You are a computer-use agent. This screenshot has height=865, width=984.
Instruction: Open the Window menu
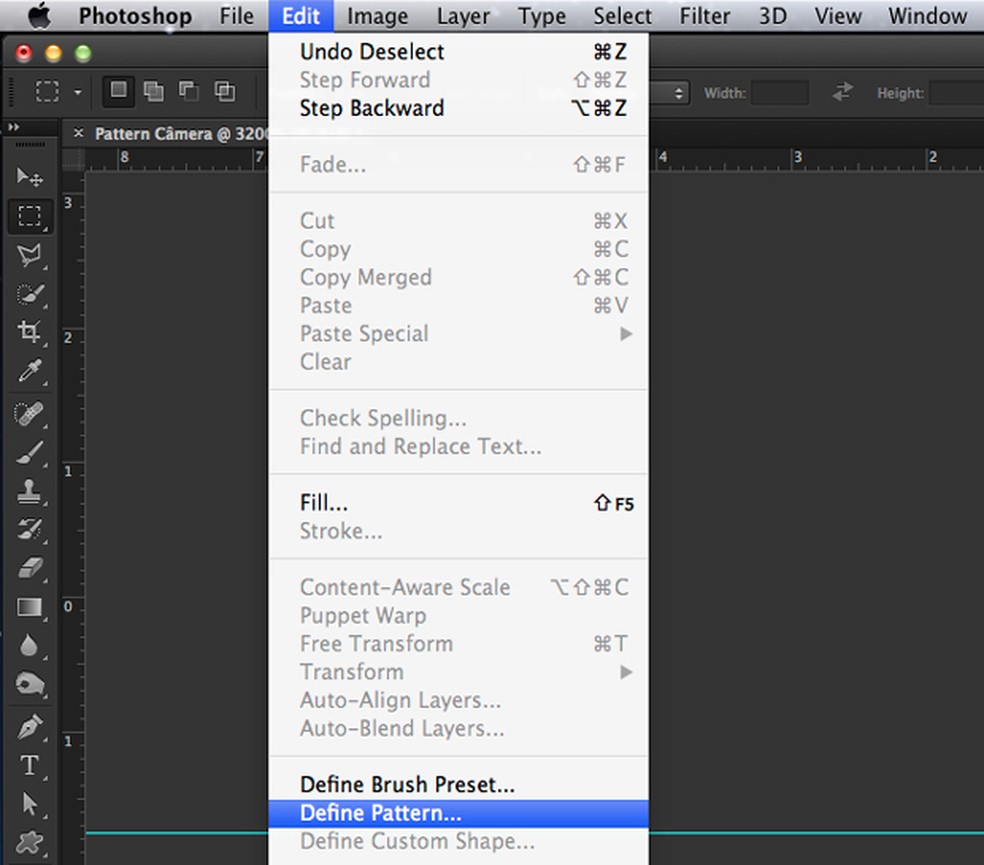point(928,16)
